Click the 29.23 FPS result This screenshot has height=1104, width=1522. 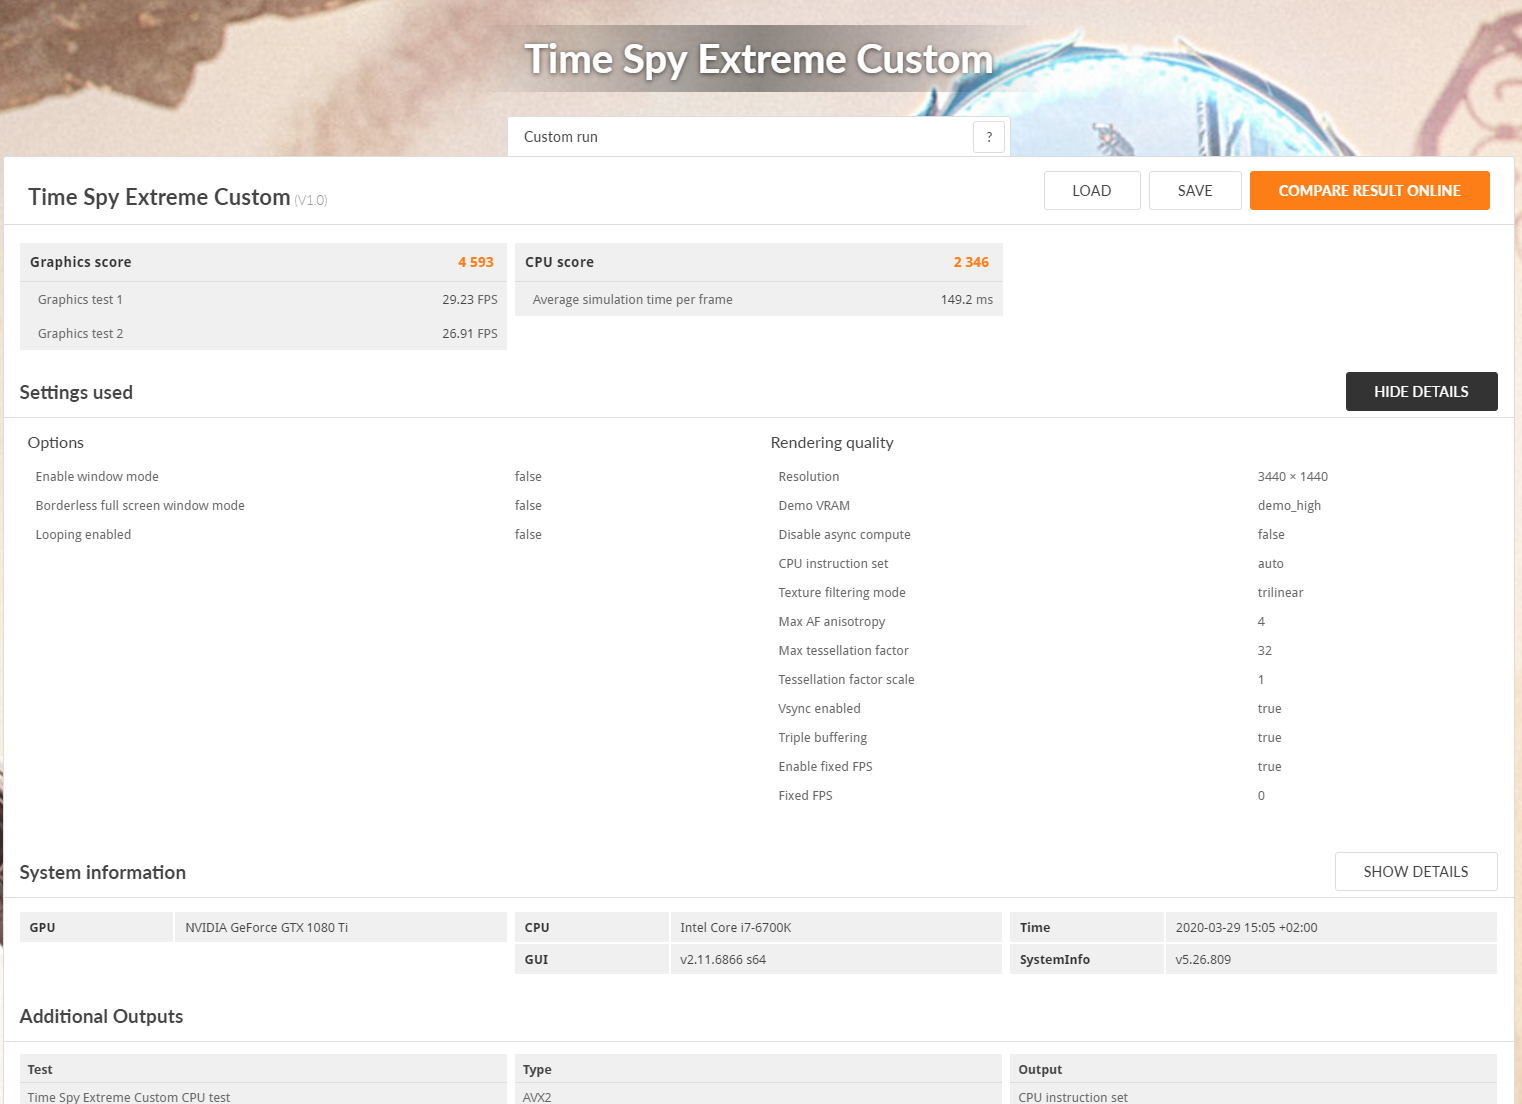470,300
